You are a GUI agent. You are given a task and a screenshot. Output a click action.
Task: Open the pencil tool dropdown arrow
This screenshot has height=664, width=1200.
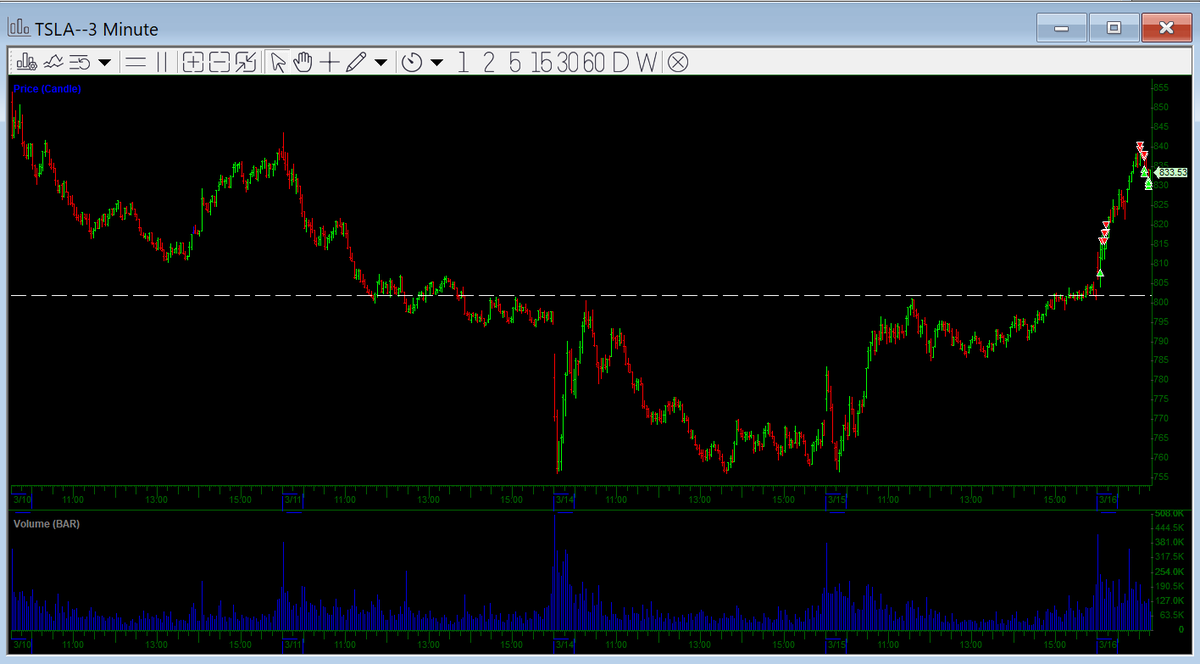(381, 64)
